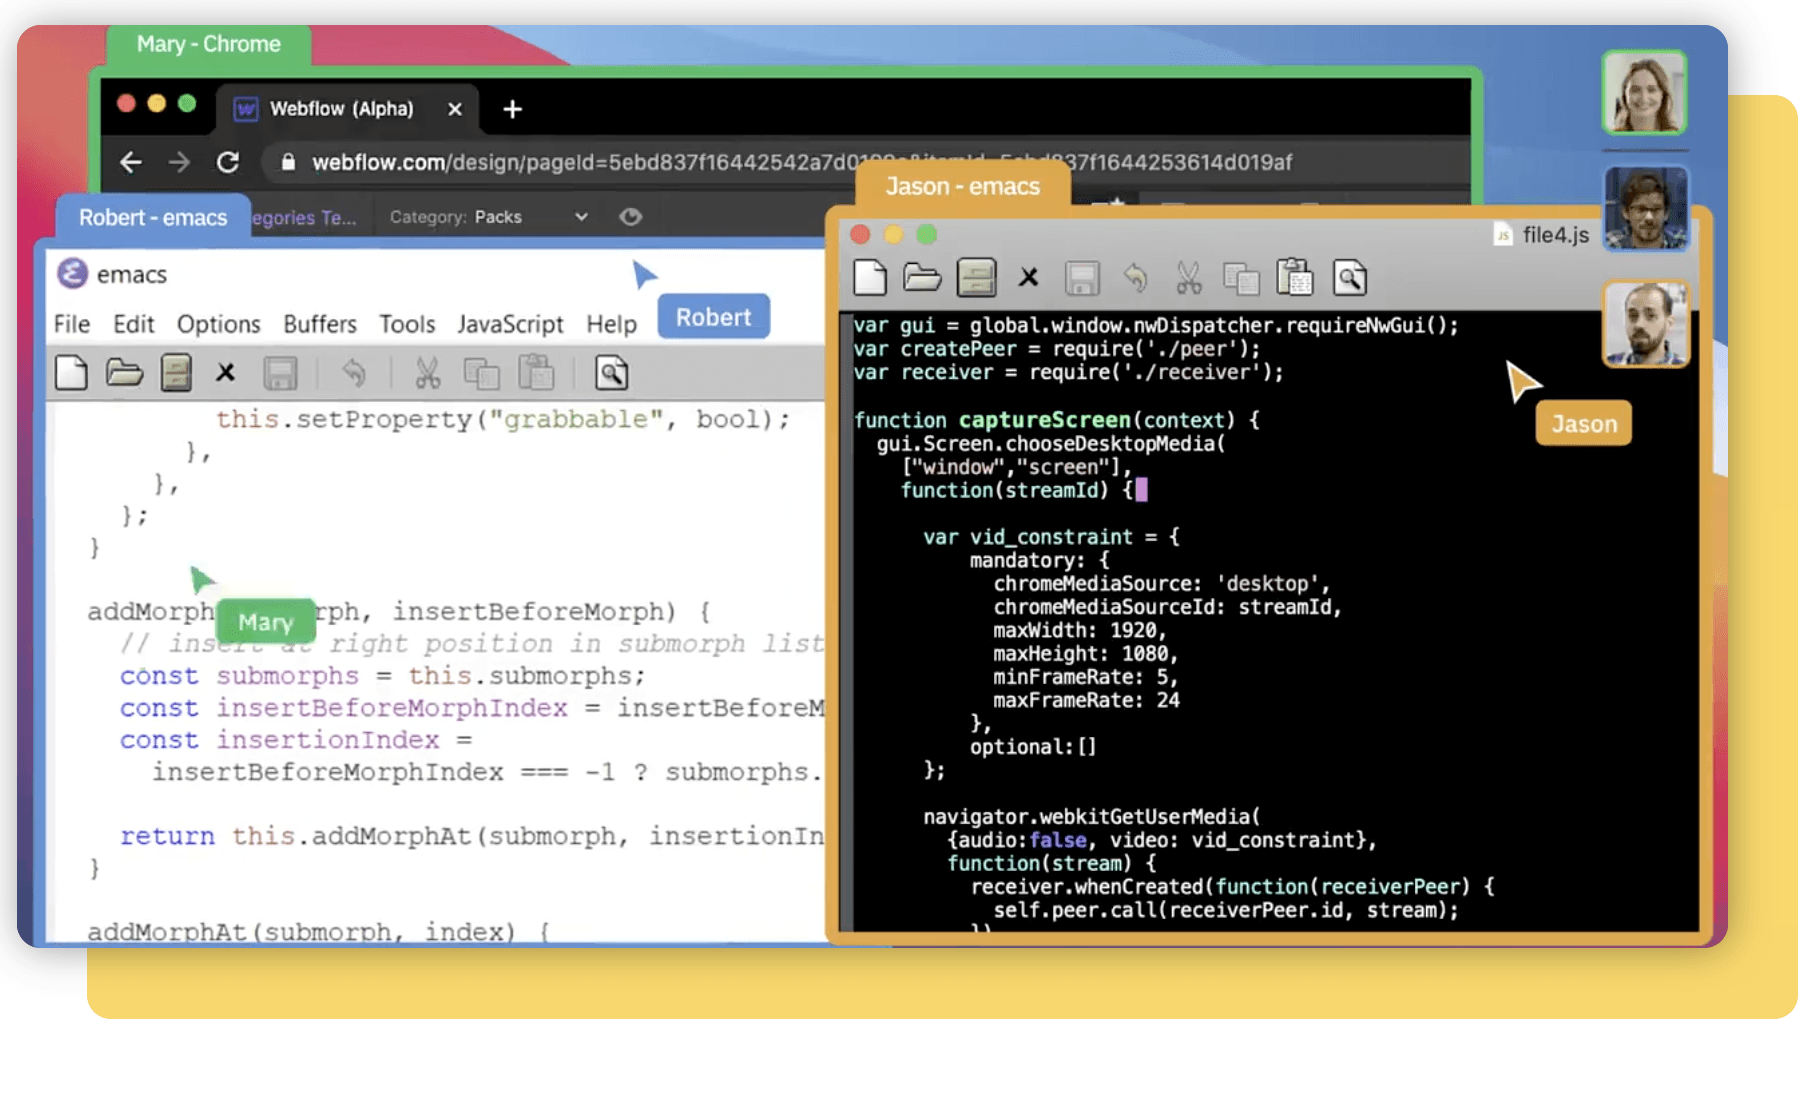Reload the Webflow page in Chrome

(x=228, y=162)
